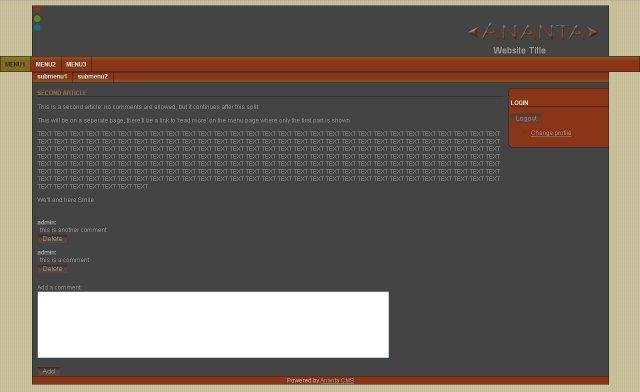Image resolution: width=640 pixels, height=392 pixels.
Task: Click the Logout button
Action: pyautogui.click(x=526, y=118)
